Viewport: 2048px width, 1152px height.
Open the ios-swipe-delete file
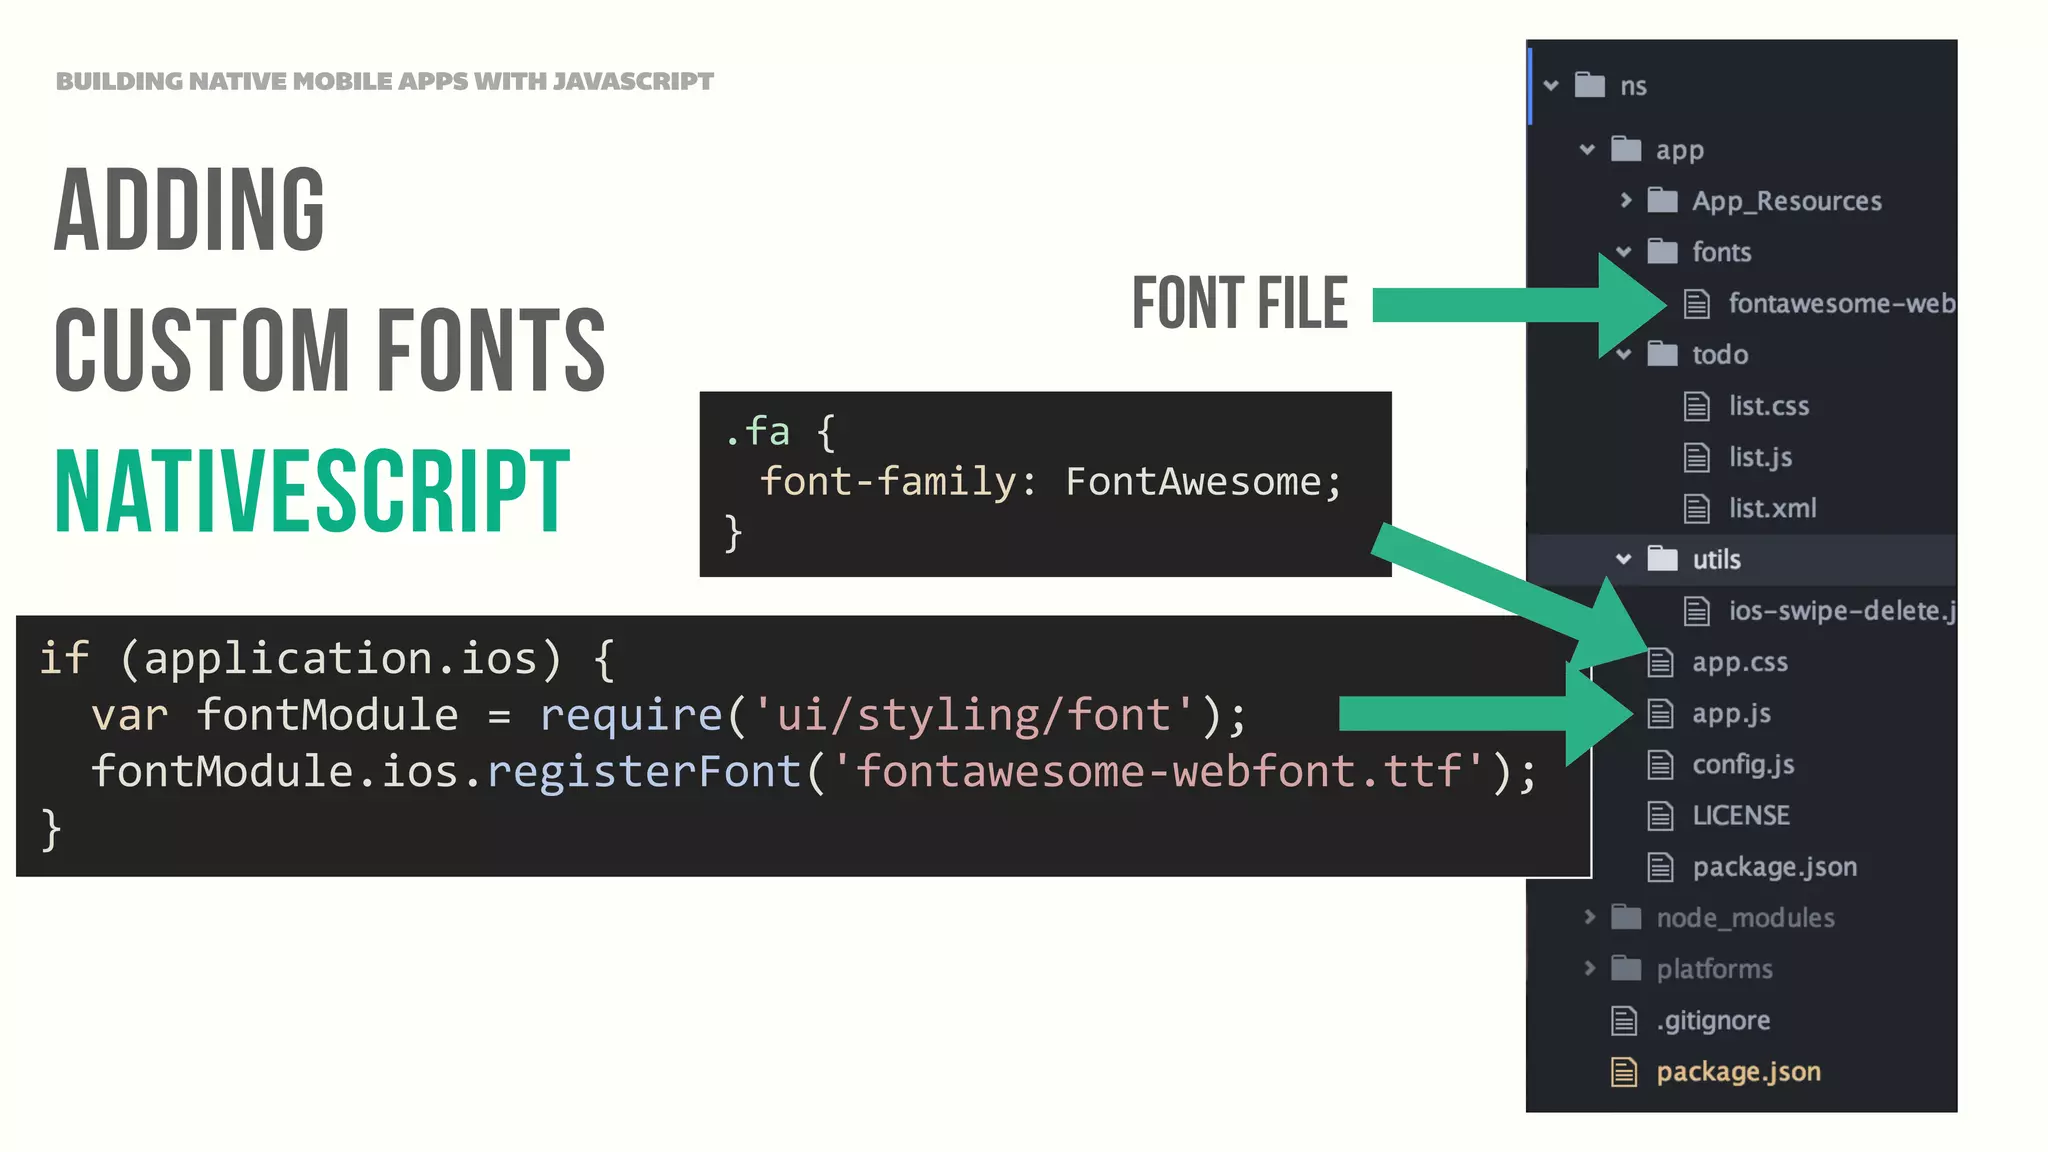click(1842, 611)
